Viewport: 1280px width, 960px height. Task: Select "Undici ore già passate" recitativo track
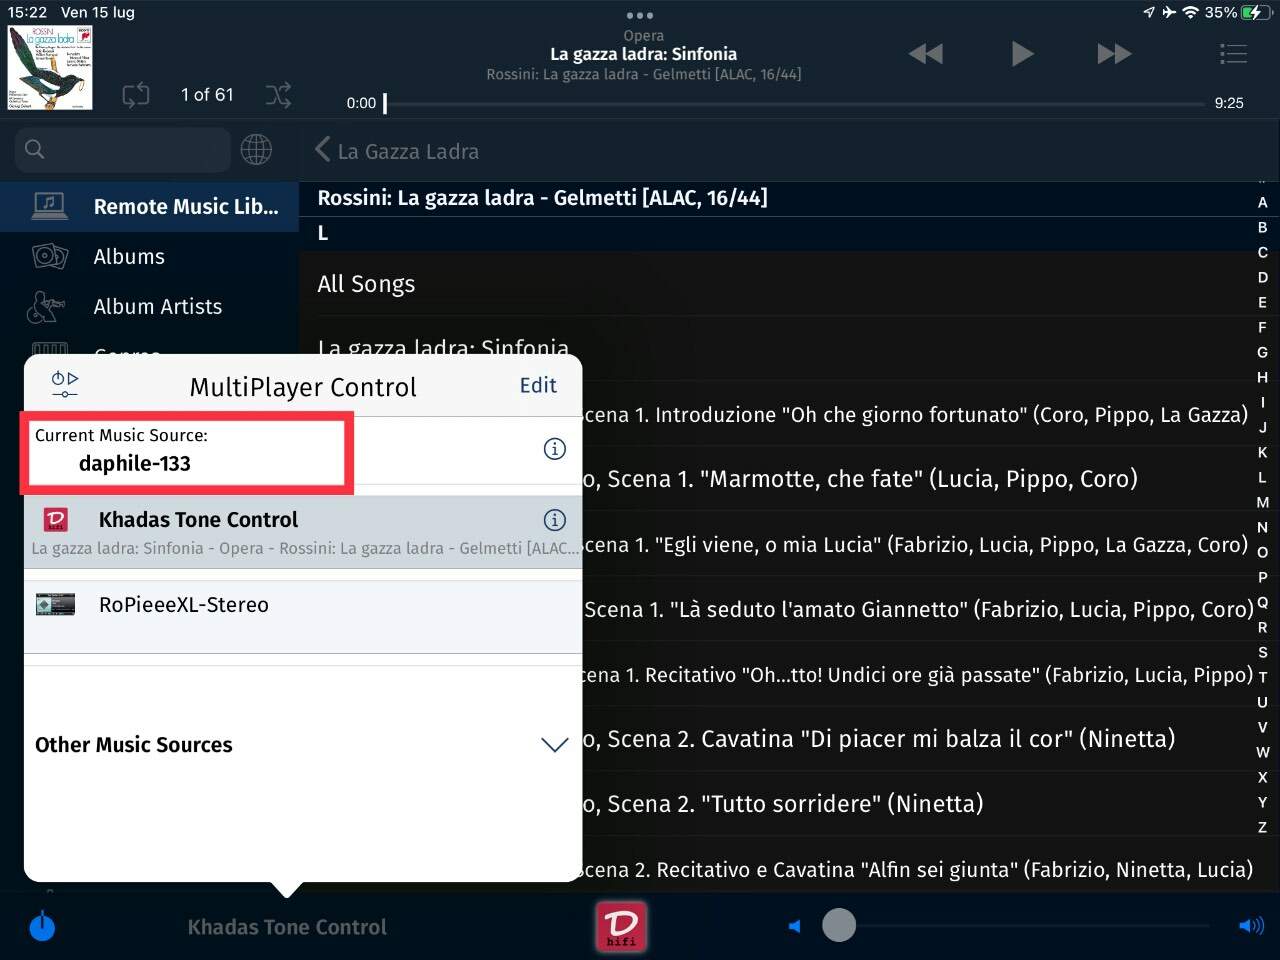915,675
